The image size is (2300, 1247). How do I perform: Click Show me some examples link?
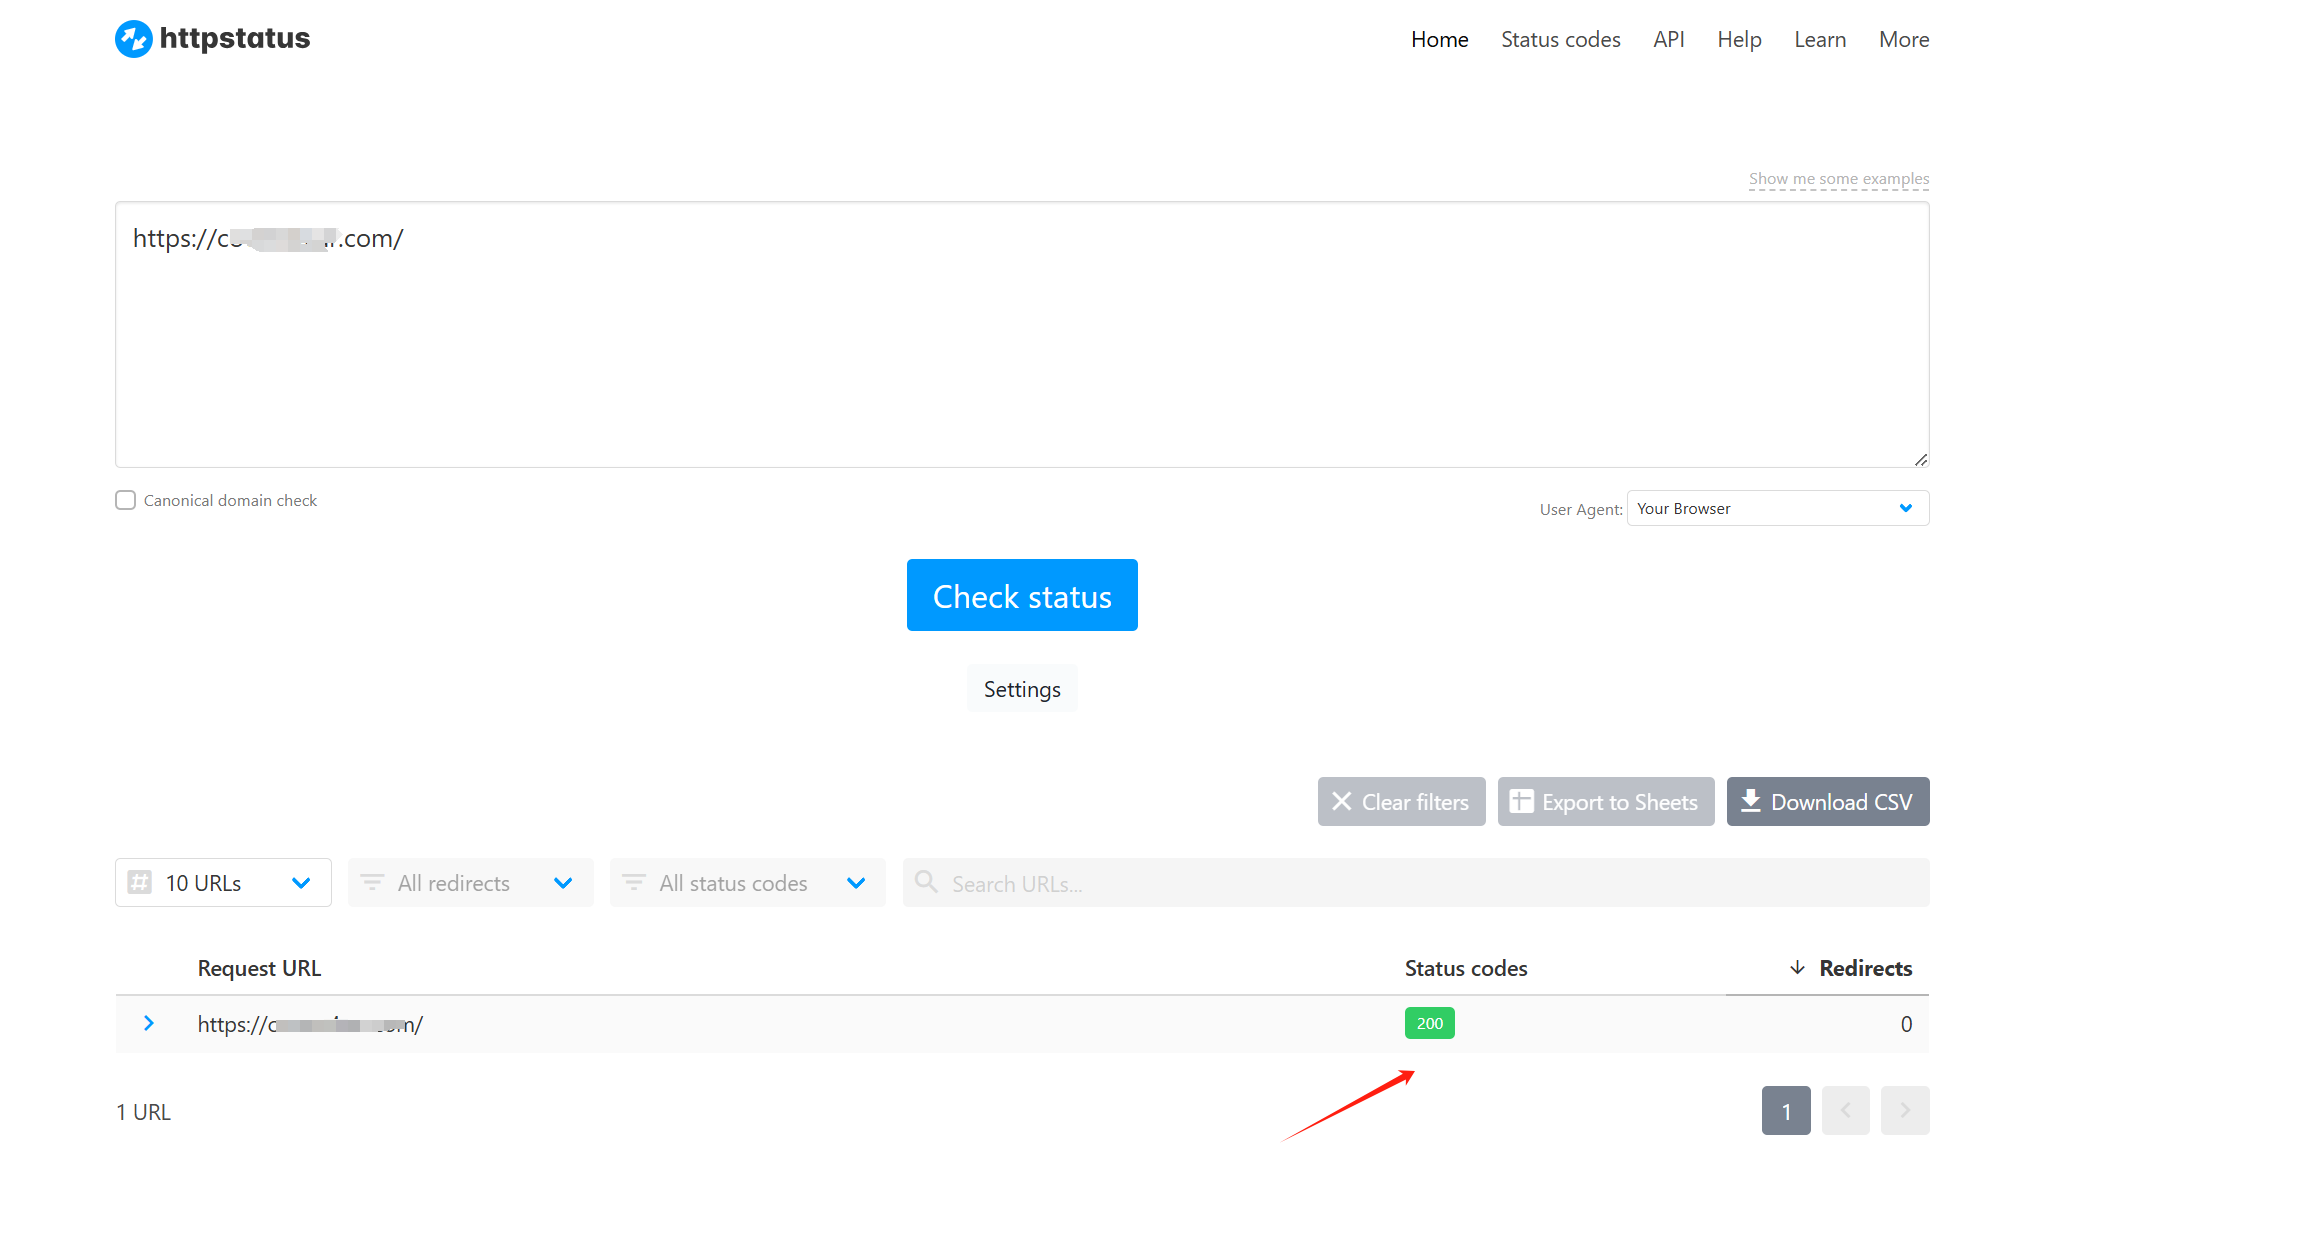coord(1838,179)
